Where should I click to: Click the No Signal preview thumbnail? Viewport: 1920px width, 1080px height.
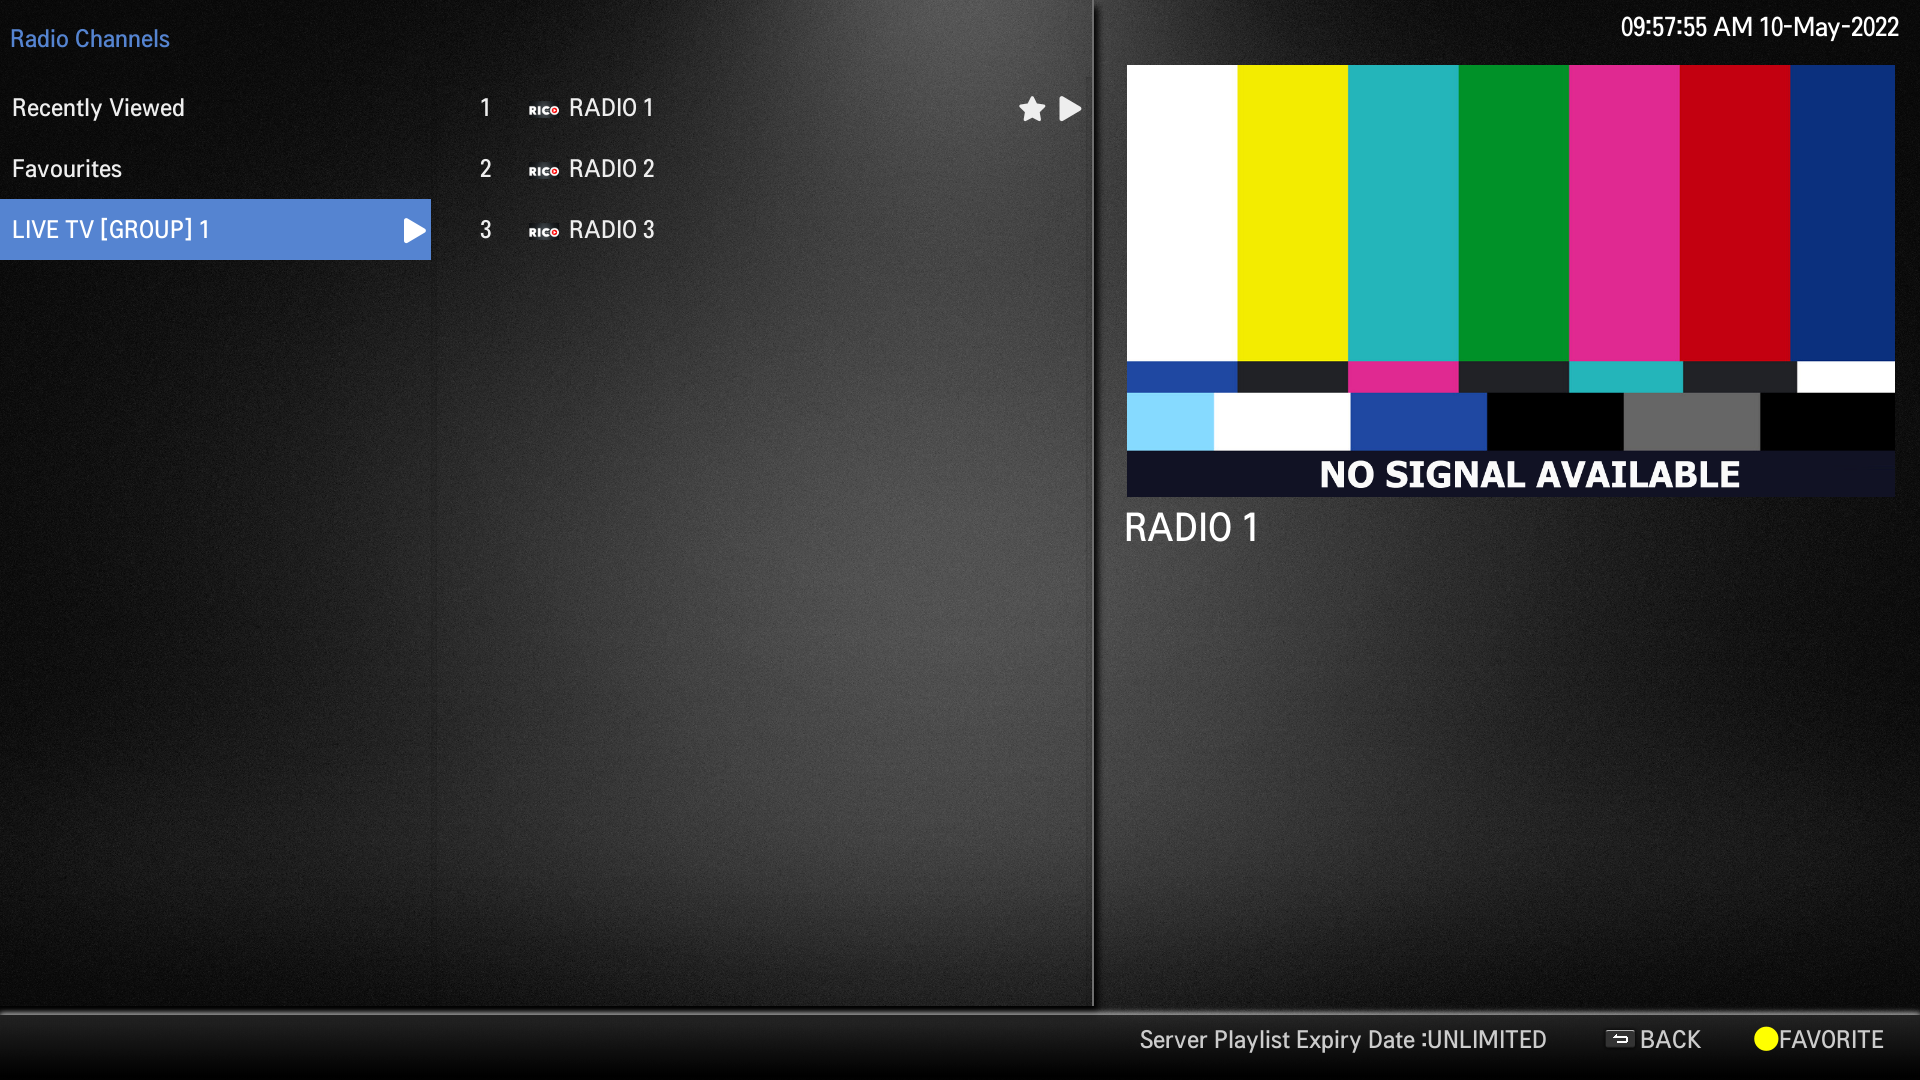click(1510, 280)
